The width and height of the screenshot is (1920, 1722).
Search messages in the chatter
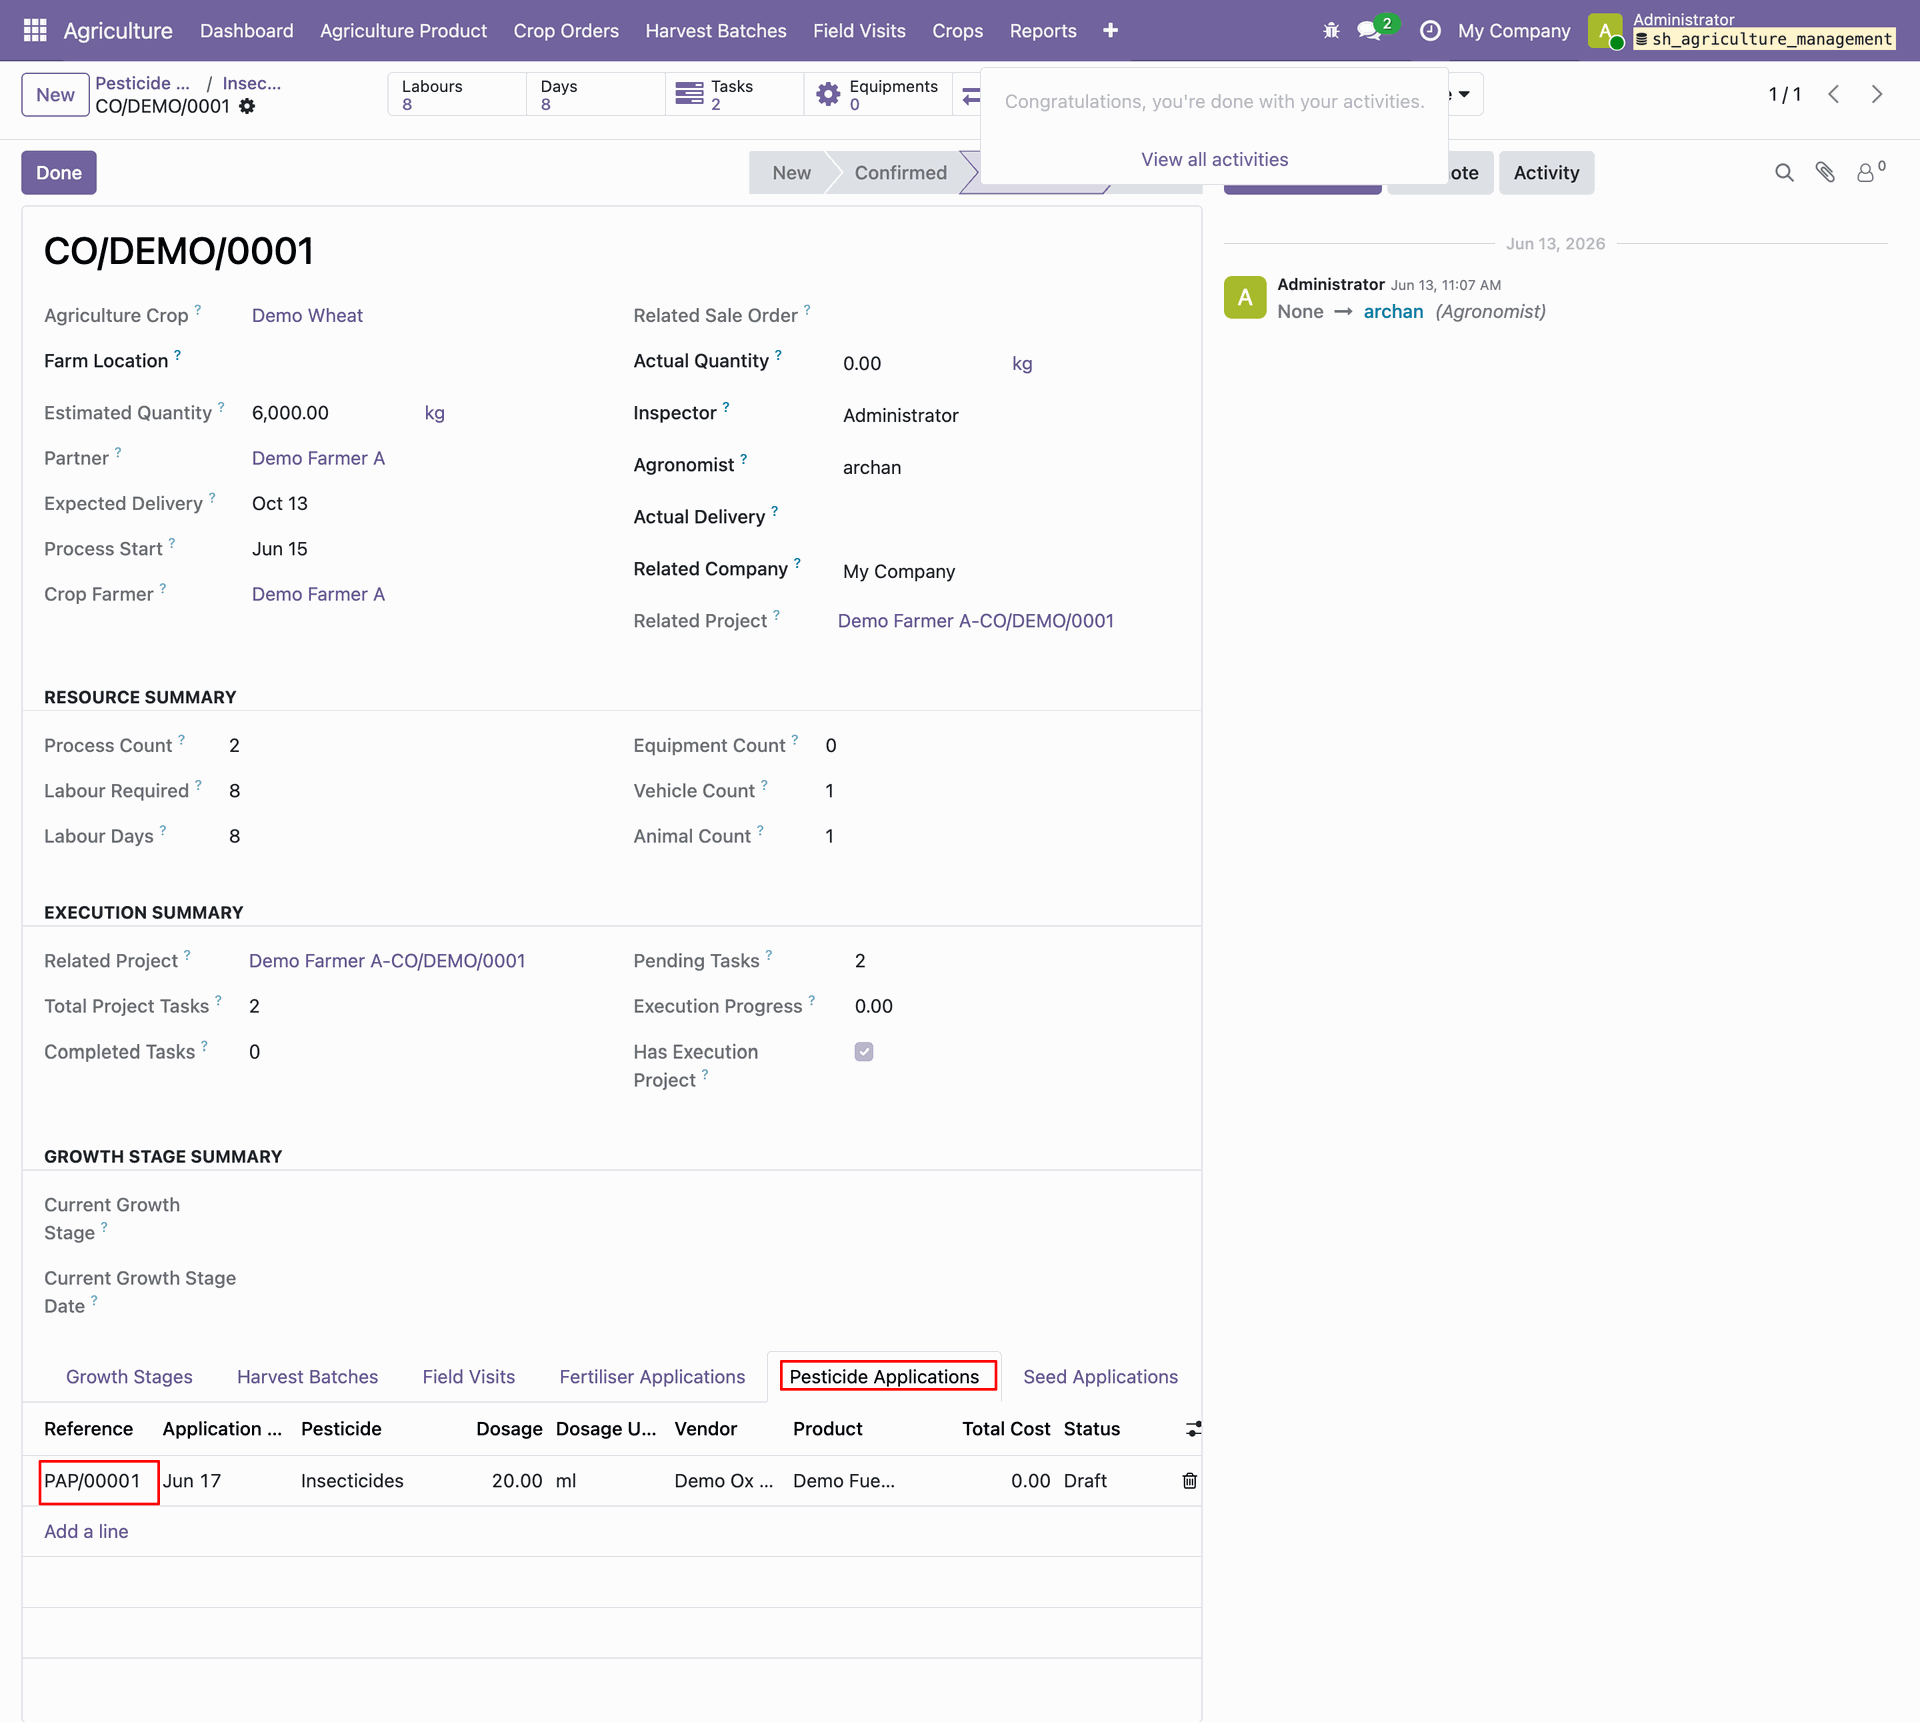click(1784, 172)
